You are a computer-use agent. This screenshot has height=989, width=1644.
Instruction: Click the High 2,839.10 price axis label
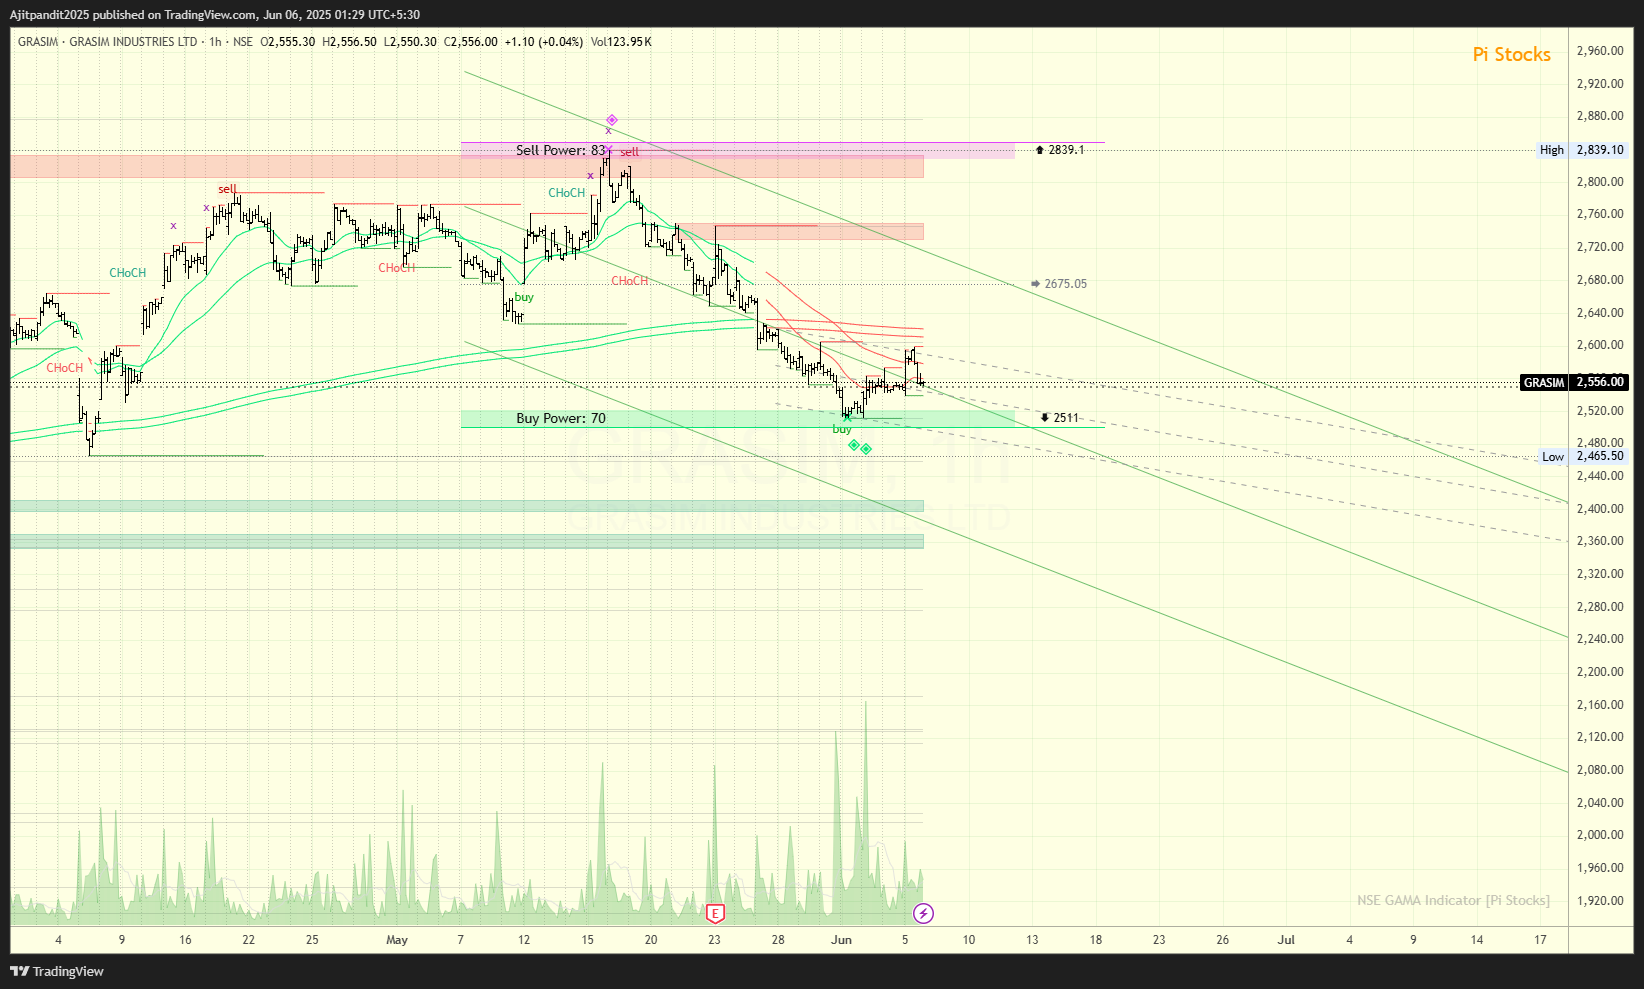coord(1583,150)
